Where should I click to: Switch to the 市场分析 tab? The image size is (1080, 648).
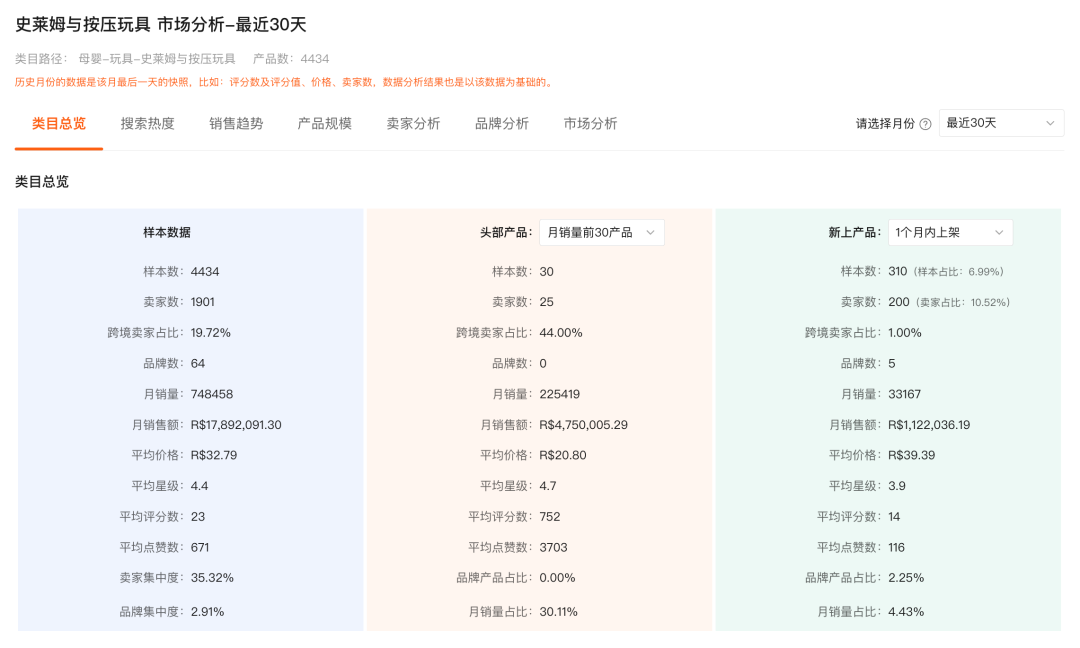[590, 124]
